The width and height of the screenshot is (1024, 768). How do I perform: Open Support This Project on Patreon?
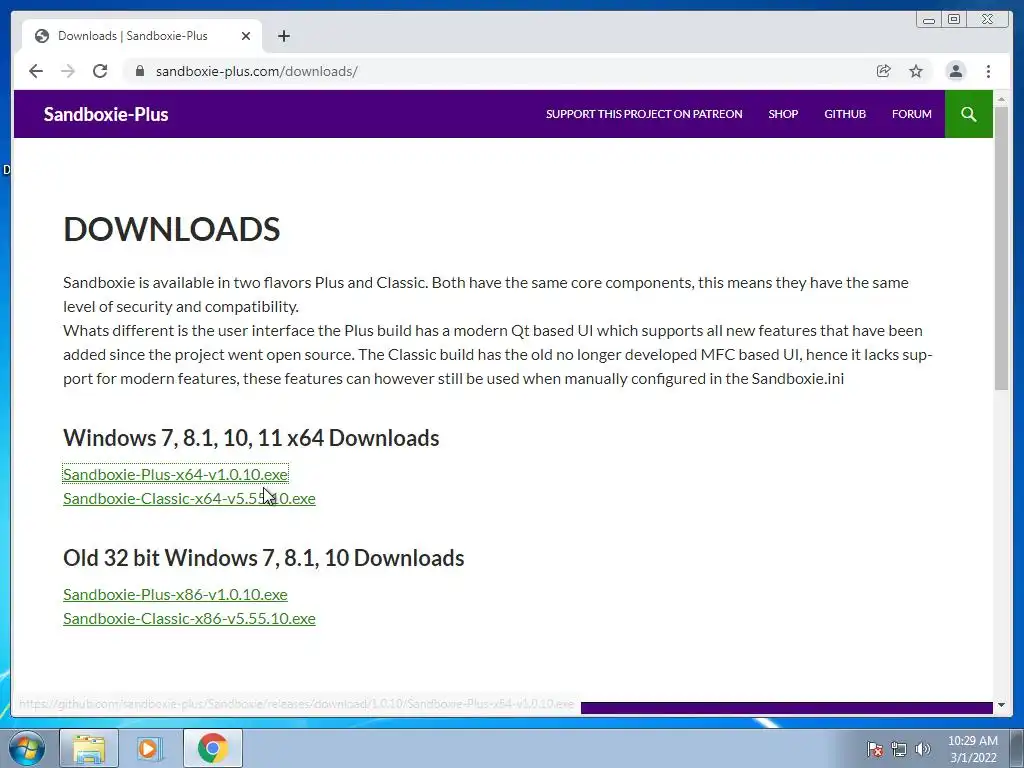(644, 114)
